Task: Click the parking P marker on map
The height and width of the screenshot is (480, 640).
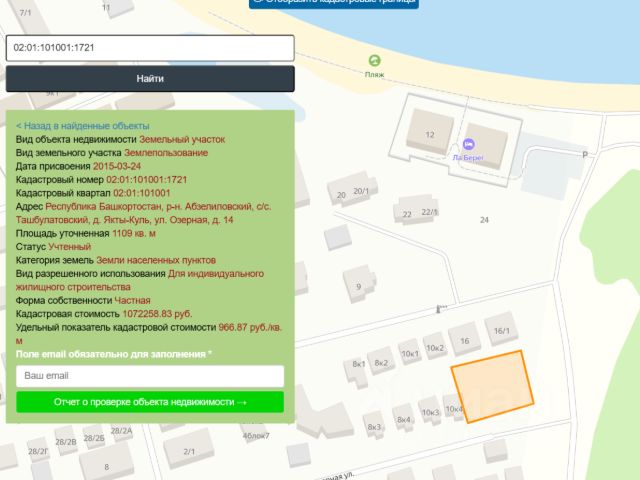Action: [x=584, y=155]
